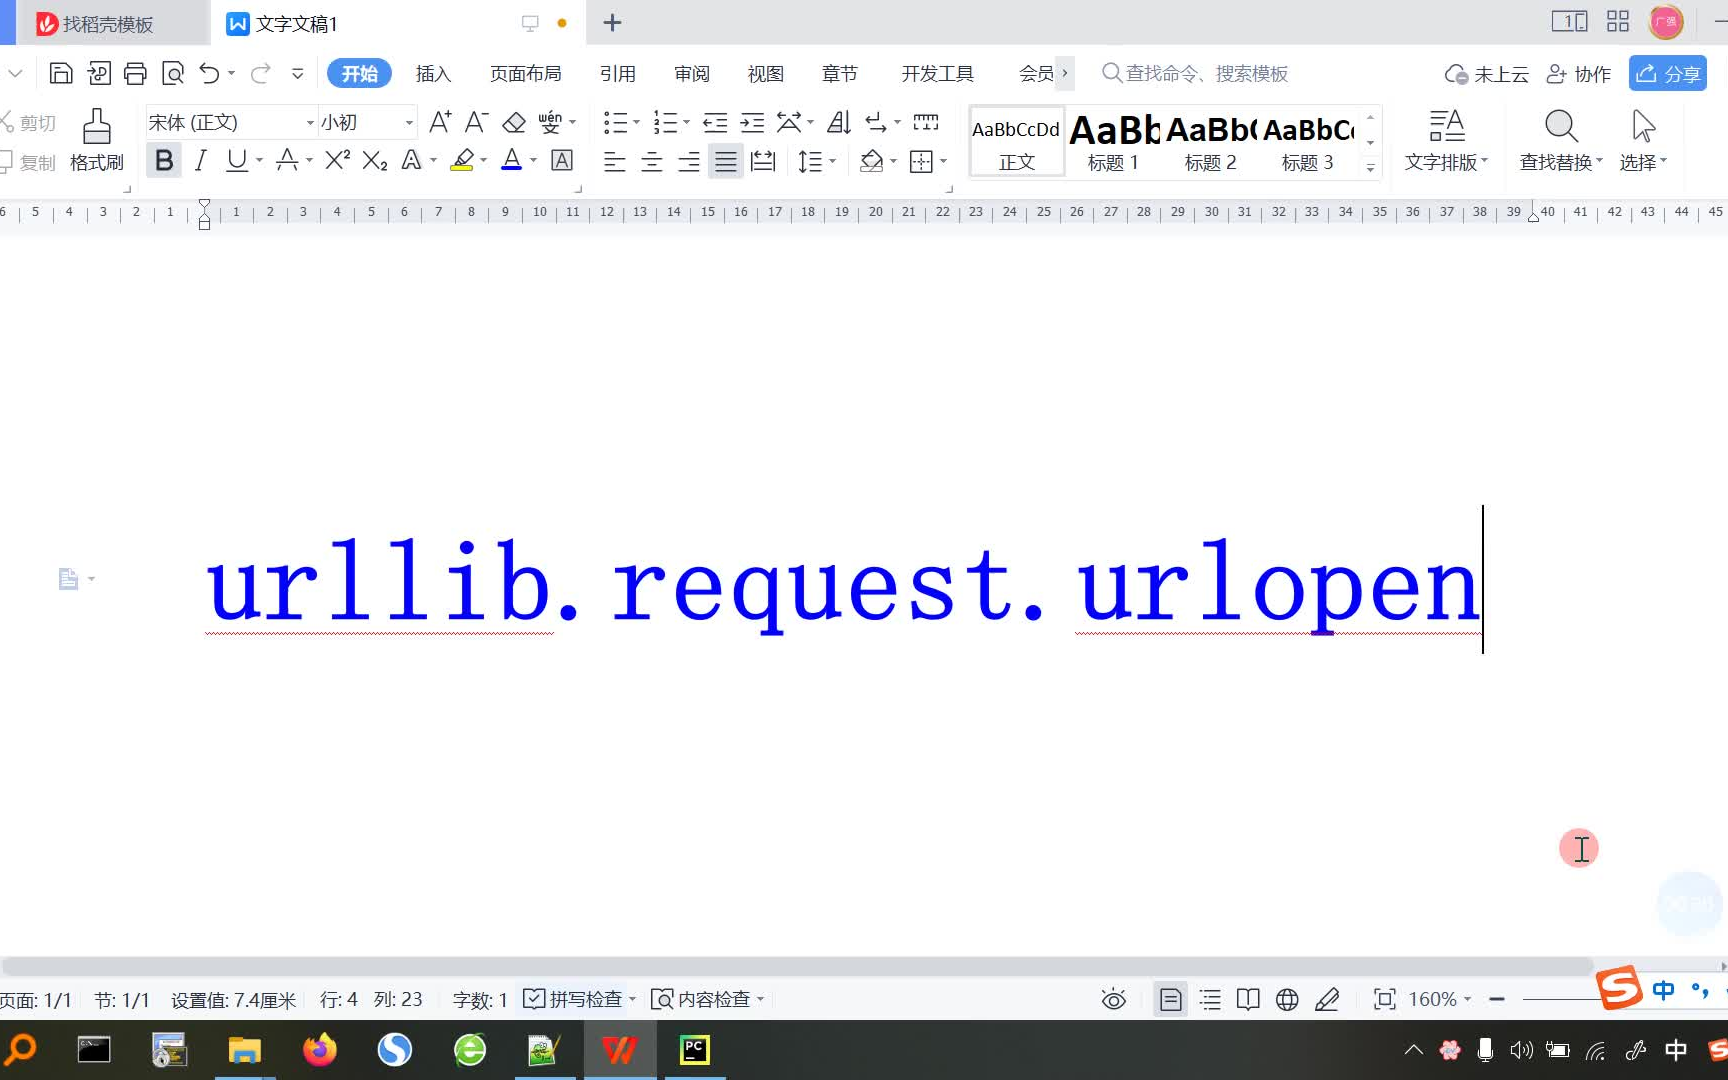Open the 开发工具 (Developer) tab
Image resolution: width=1728 pixels, height=1080 pixels.
(x=937, y=74)
